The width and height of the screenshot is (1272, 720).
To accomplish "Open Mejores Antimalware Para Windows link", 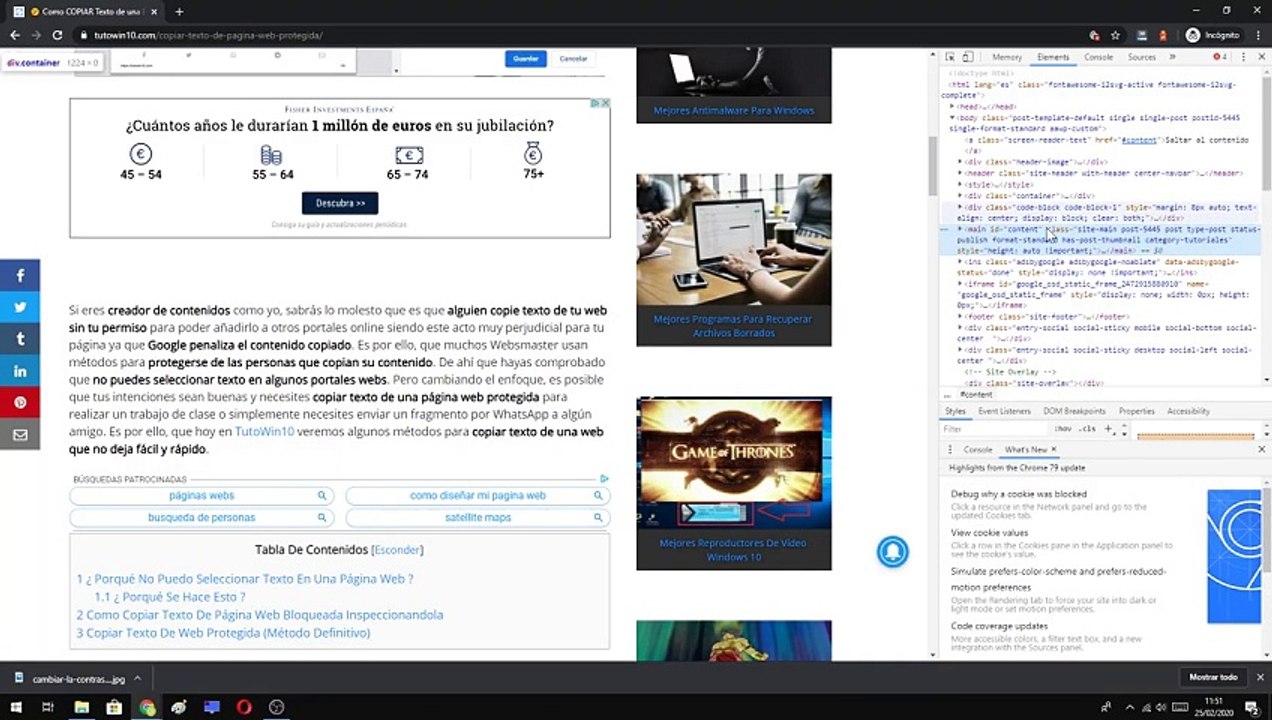I will point(733,110).
